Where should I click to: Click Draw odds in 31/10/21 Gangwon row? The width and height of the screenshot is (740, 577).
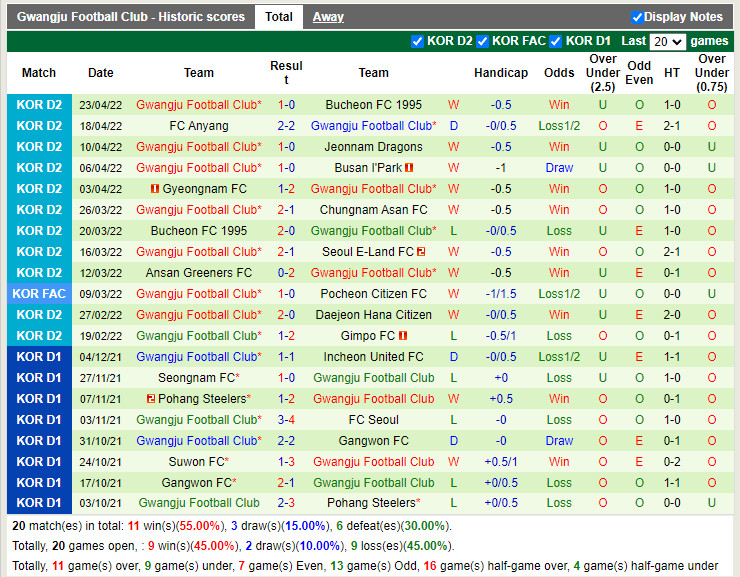point(559,441)
